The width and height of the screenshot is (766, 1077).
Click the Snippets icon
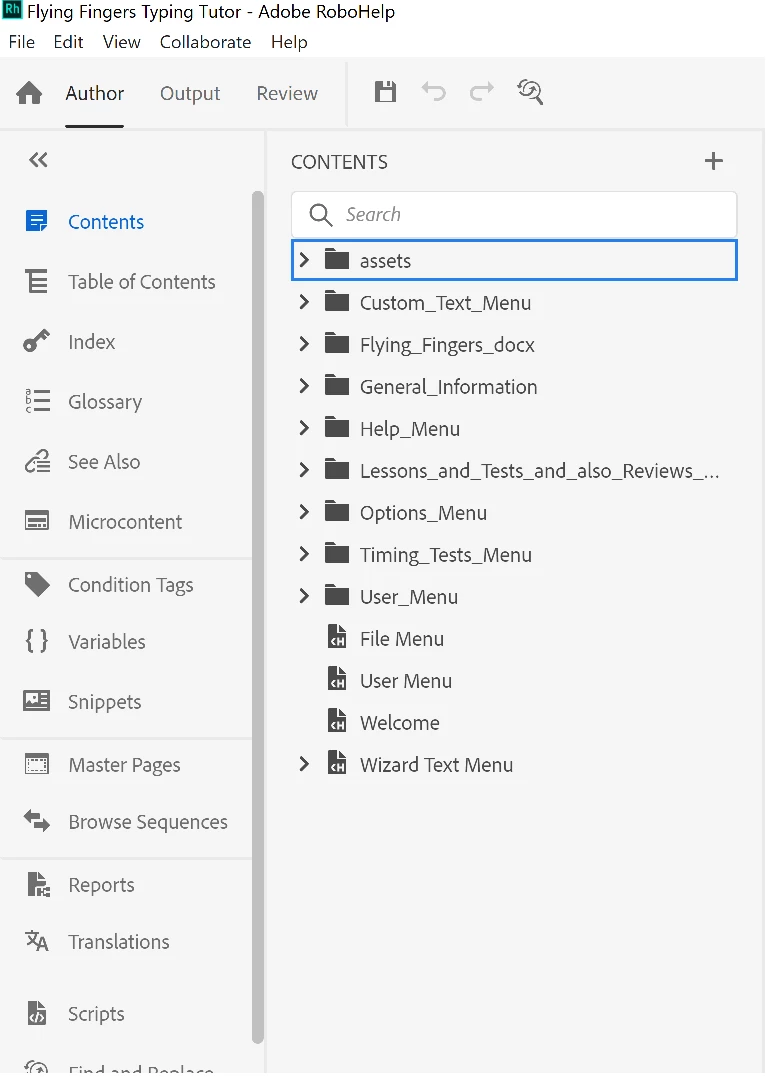(x=36, y=701)
